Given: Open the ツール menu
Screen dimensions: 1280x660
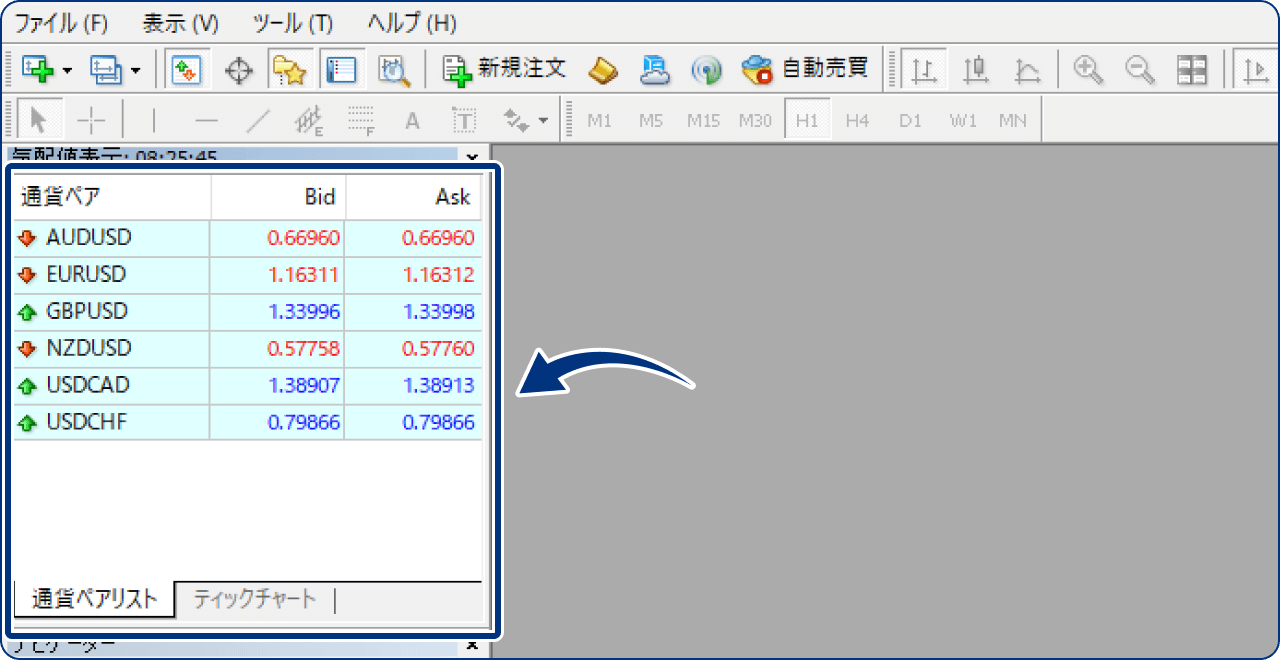Looking at the screenshot, I should (295, 22).
